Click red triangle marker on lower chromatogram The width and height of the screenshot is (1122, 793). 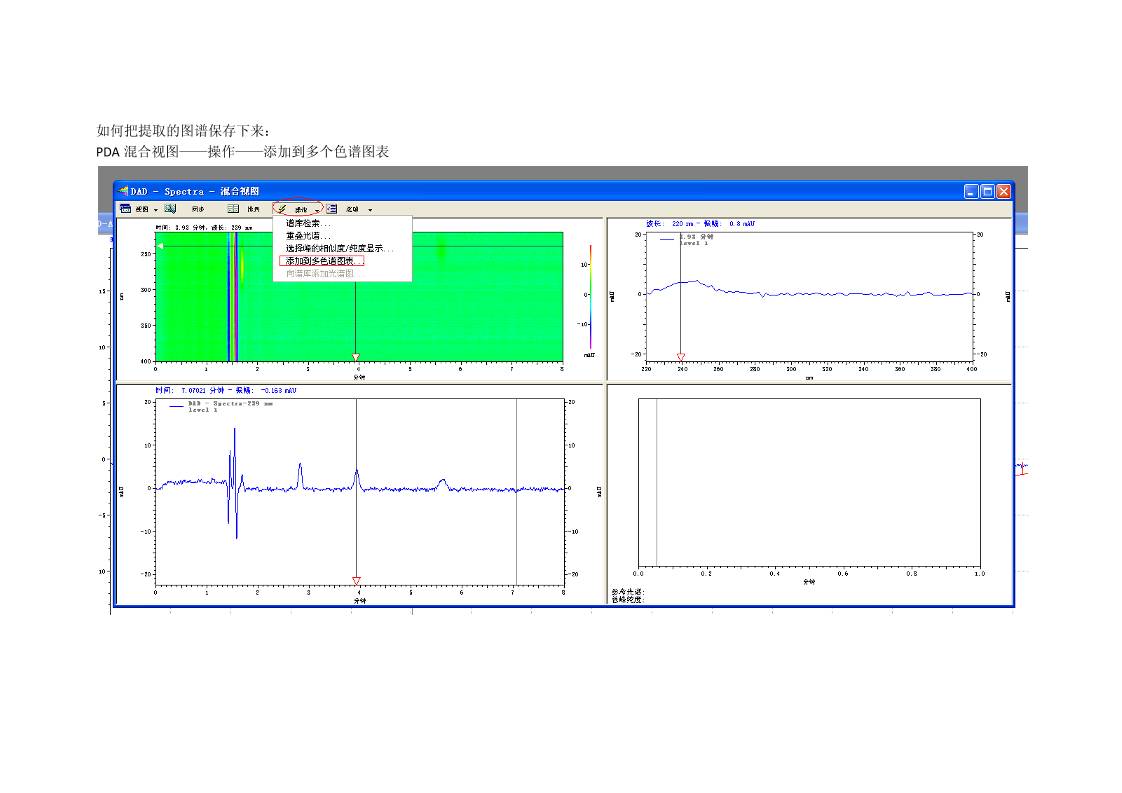click(x=356, y=580)
